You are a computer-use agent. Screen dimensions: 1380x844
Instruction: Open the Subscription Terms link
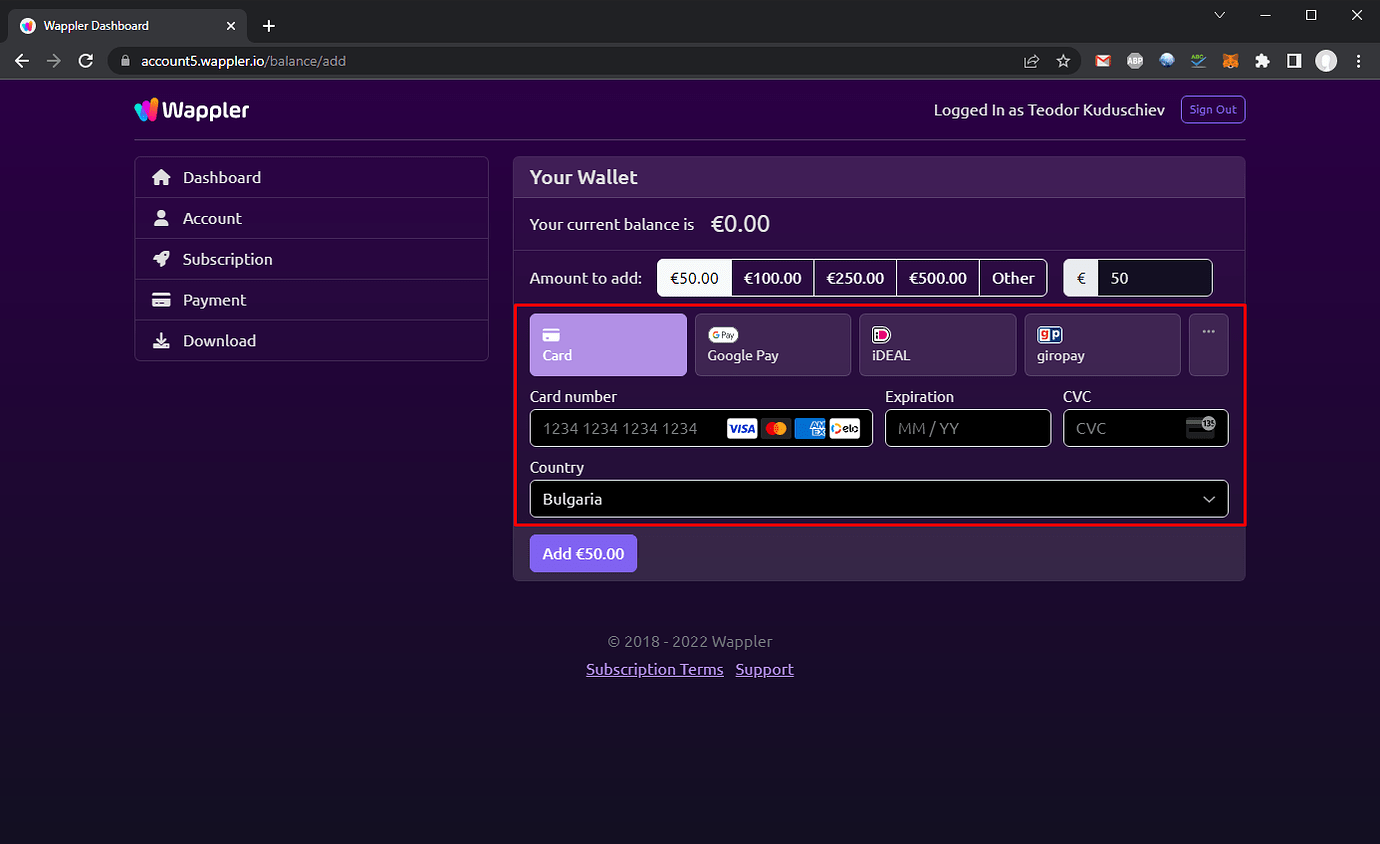(x=654, y=669)
